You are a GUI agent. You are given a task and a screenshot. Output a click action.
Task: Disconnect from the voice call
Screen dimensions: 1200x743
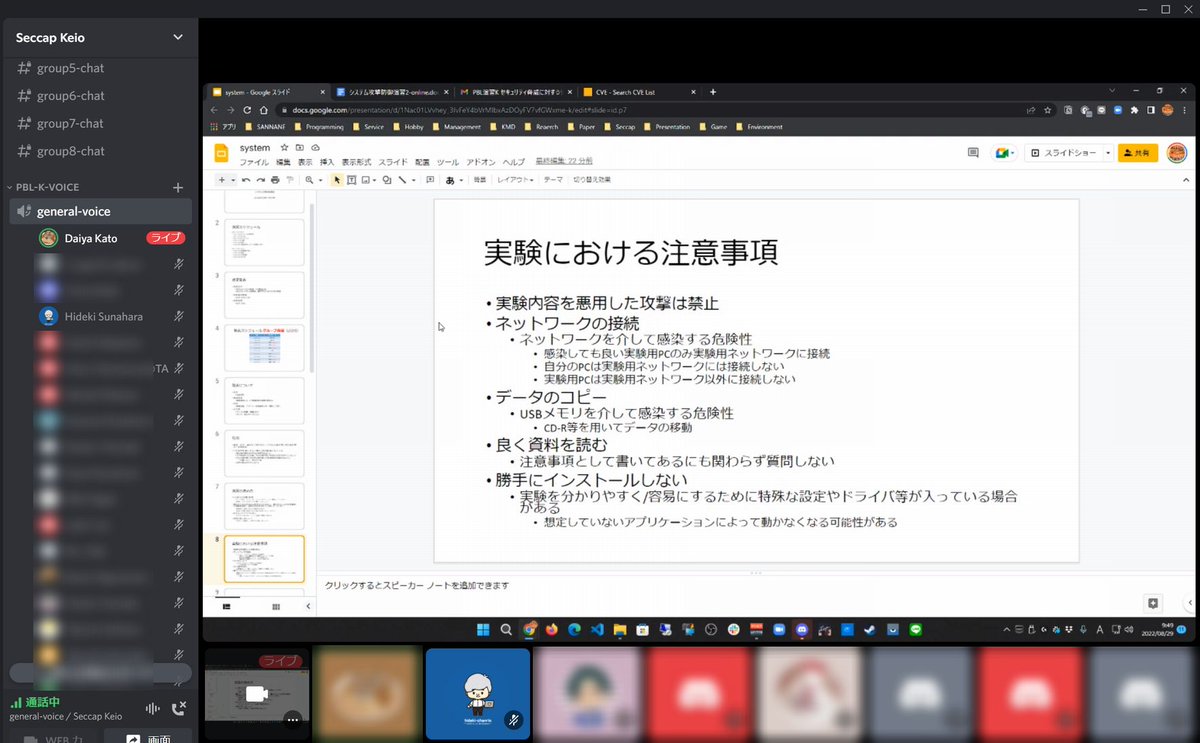(179, 709)
